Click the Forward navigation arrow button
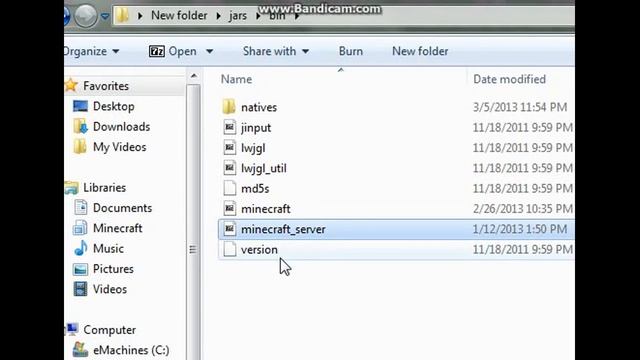 (x=86, y=16)
